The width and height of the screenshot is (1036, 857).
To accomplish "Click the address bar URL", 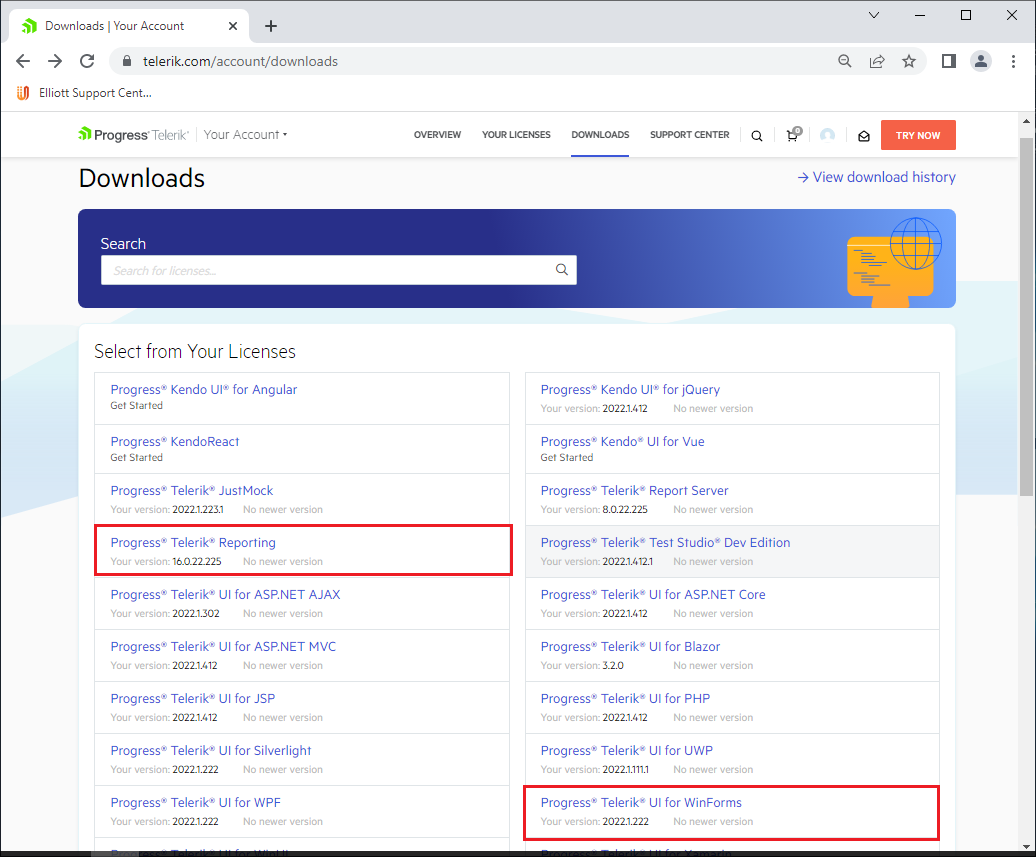I will click(240, 61).
